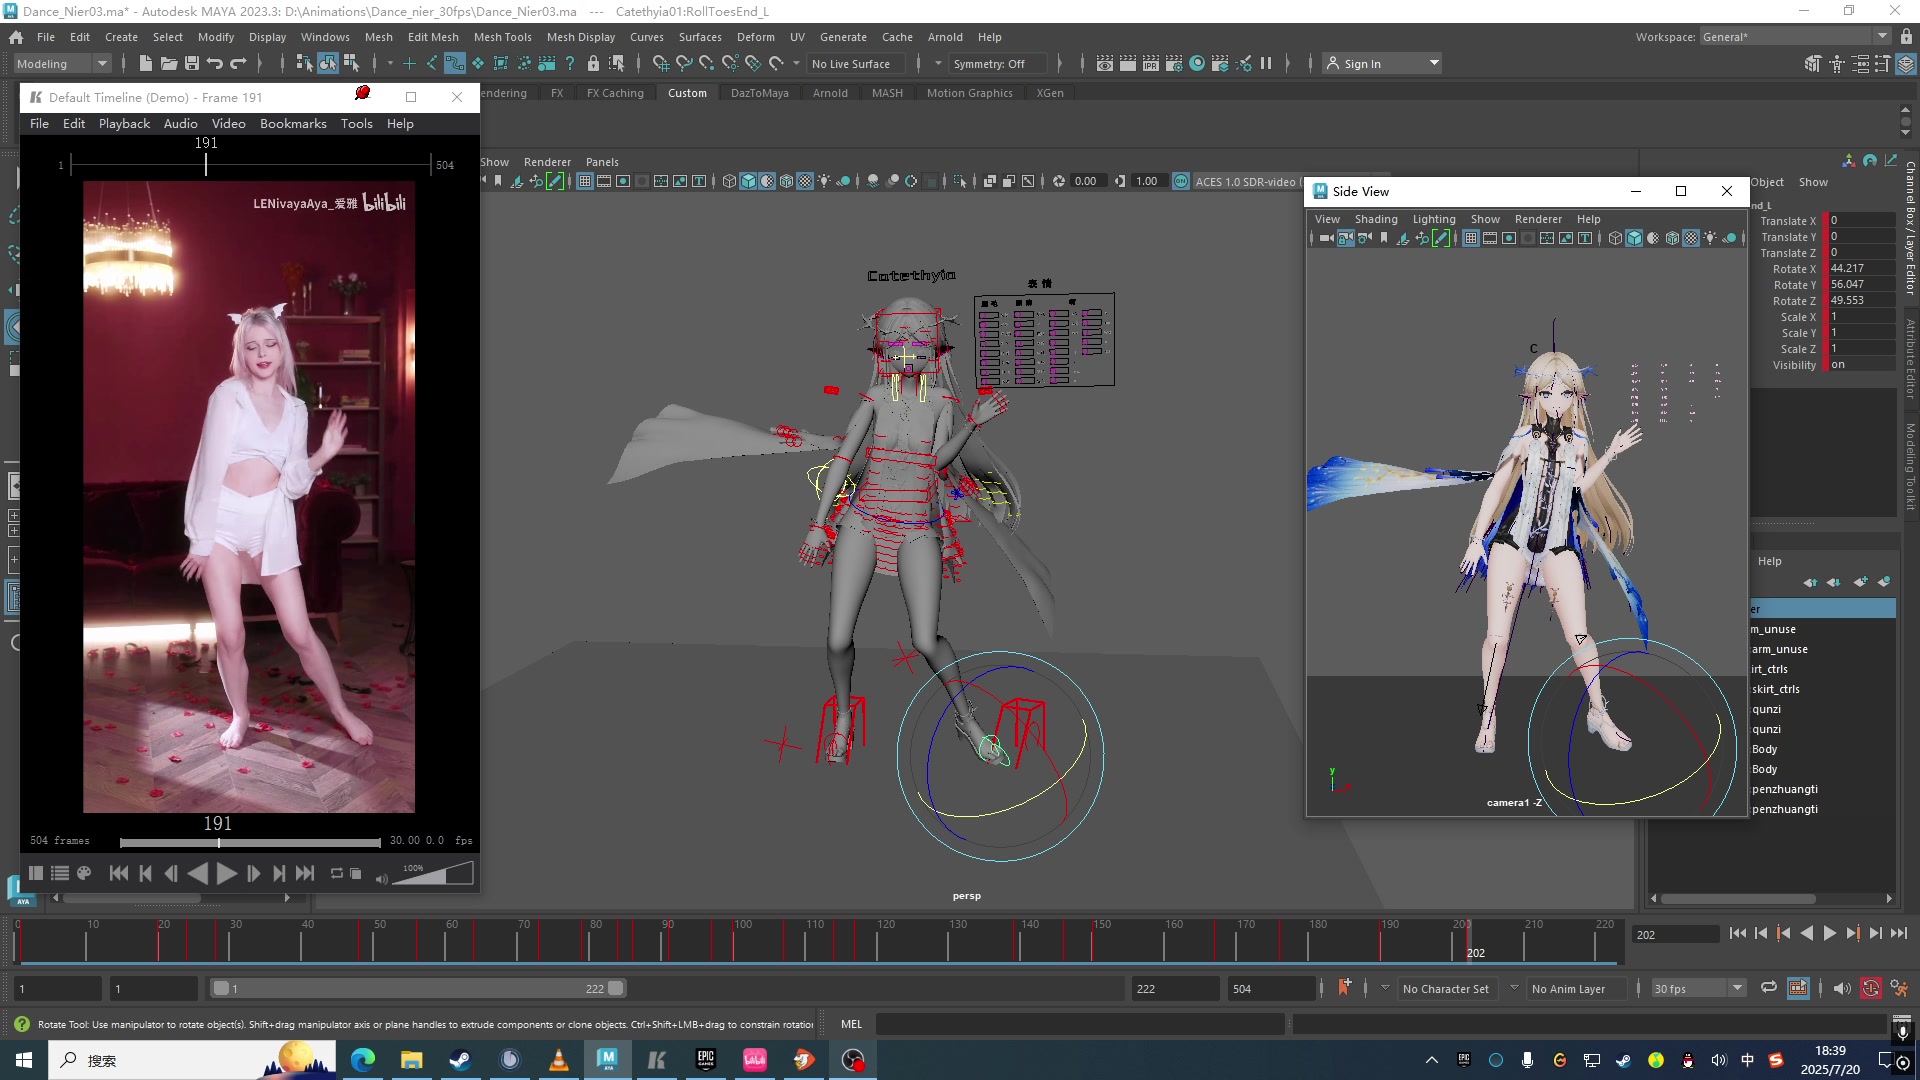Click the frame scrub bar in Default Timeline window
The height and width of the screenshot is (1080, 1920).
(x=250, y=842)
